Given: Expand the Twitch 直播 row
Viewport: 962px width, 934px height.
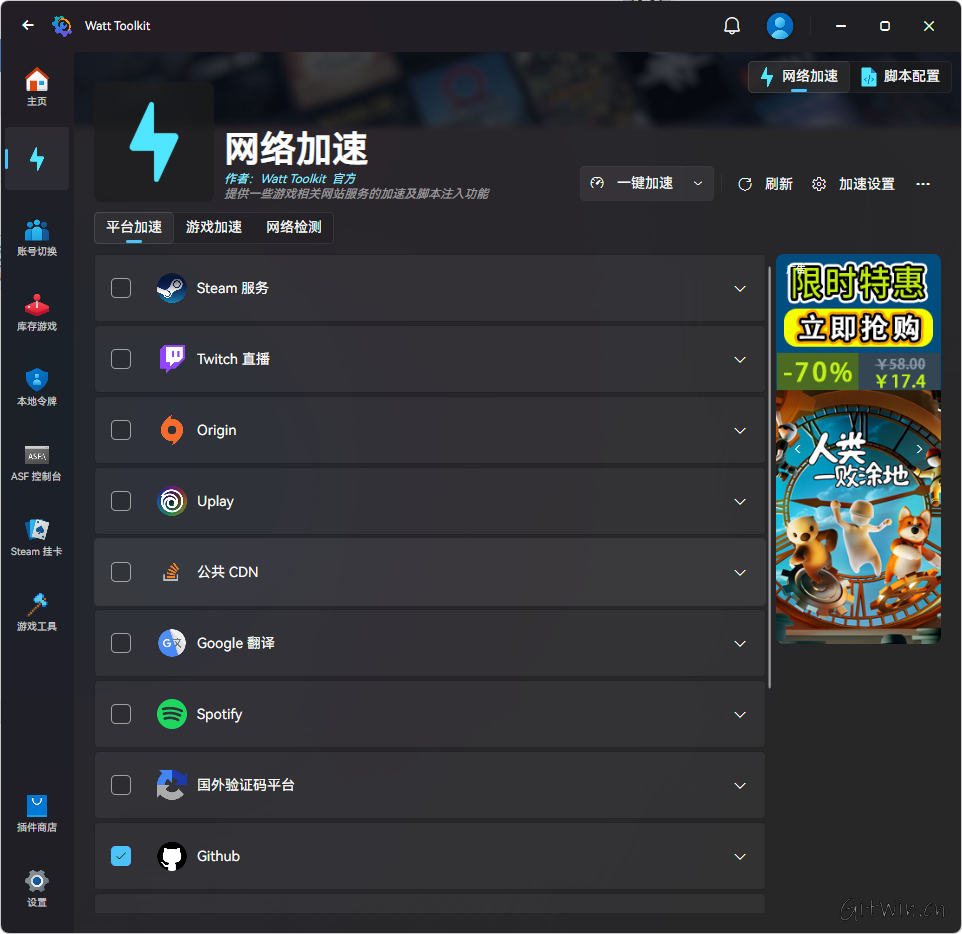Looking at the screenshot, I should (740, 360).
